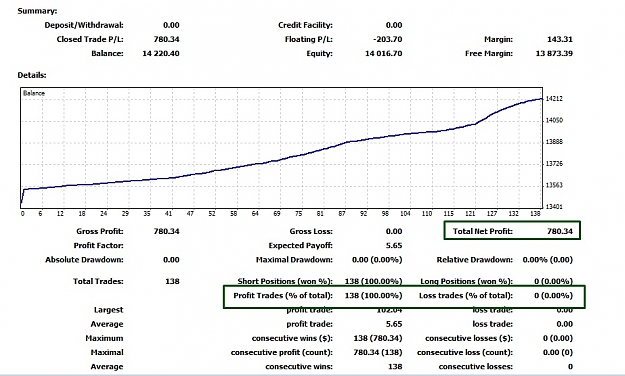This screenshot has height=376, width=625.
Task: Click the 13563 chart axis value
Action: [554, 185]
